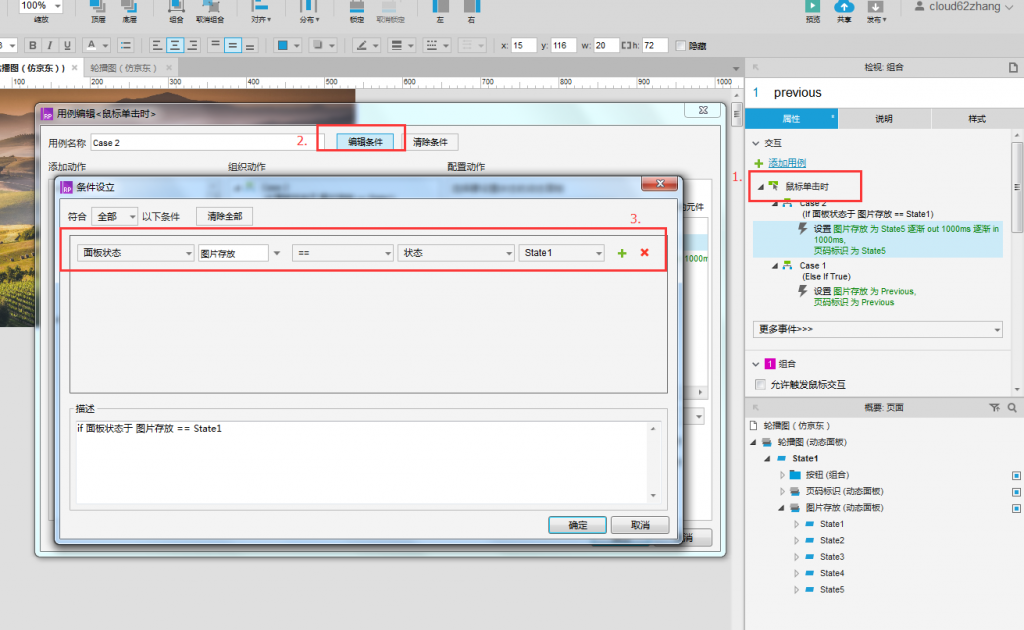
Task: Set vertical text alignment to top
Action: (215, 45)
